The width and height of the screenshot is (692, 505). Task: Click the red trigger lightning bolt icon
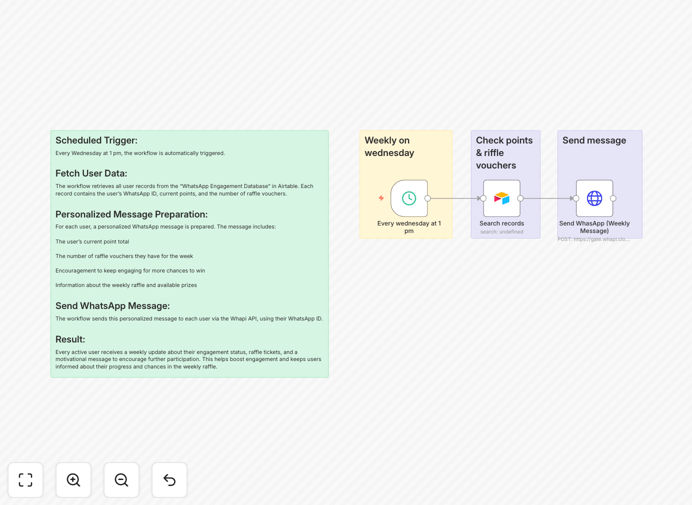pyautogui.click(x=381, y=198)
